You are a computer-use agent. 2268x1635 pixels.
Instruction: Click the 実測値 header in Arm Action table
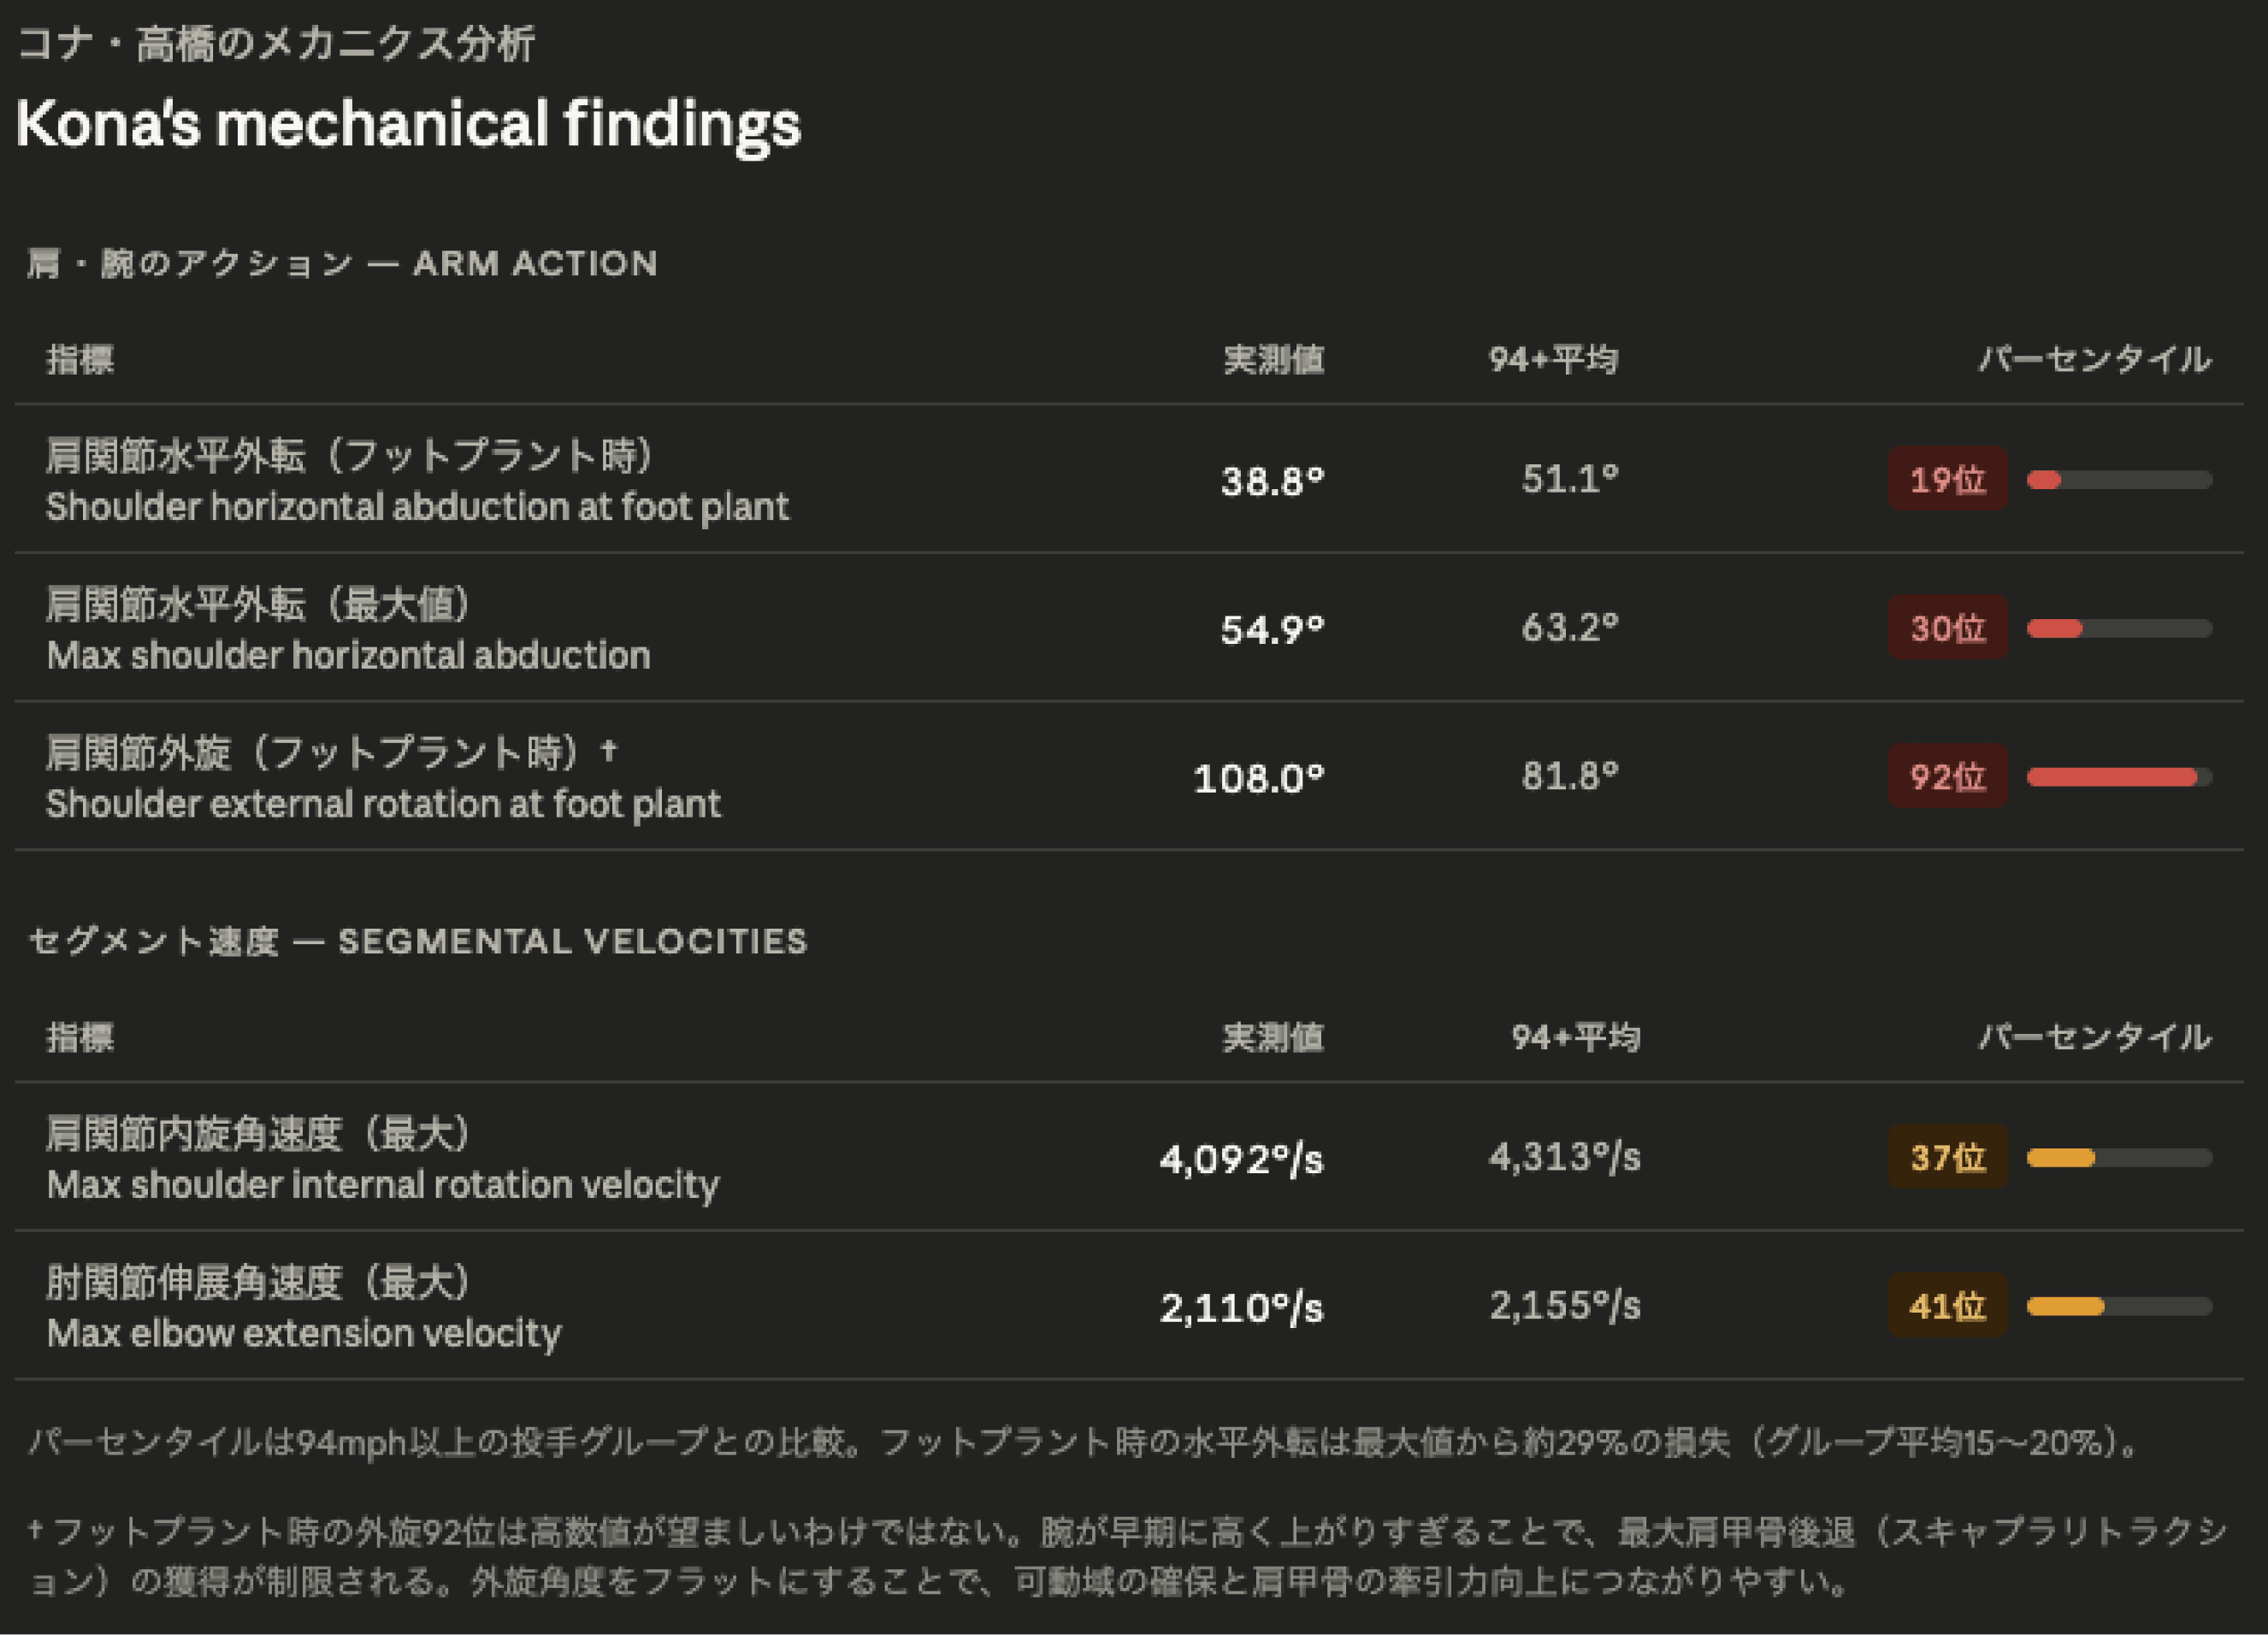1273,359
